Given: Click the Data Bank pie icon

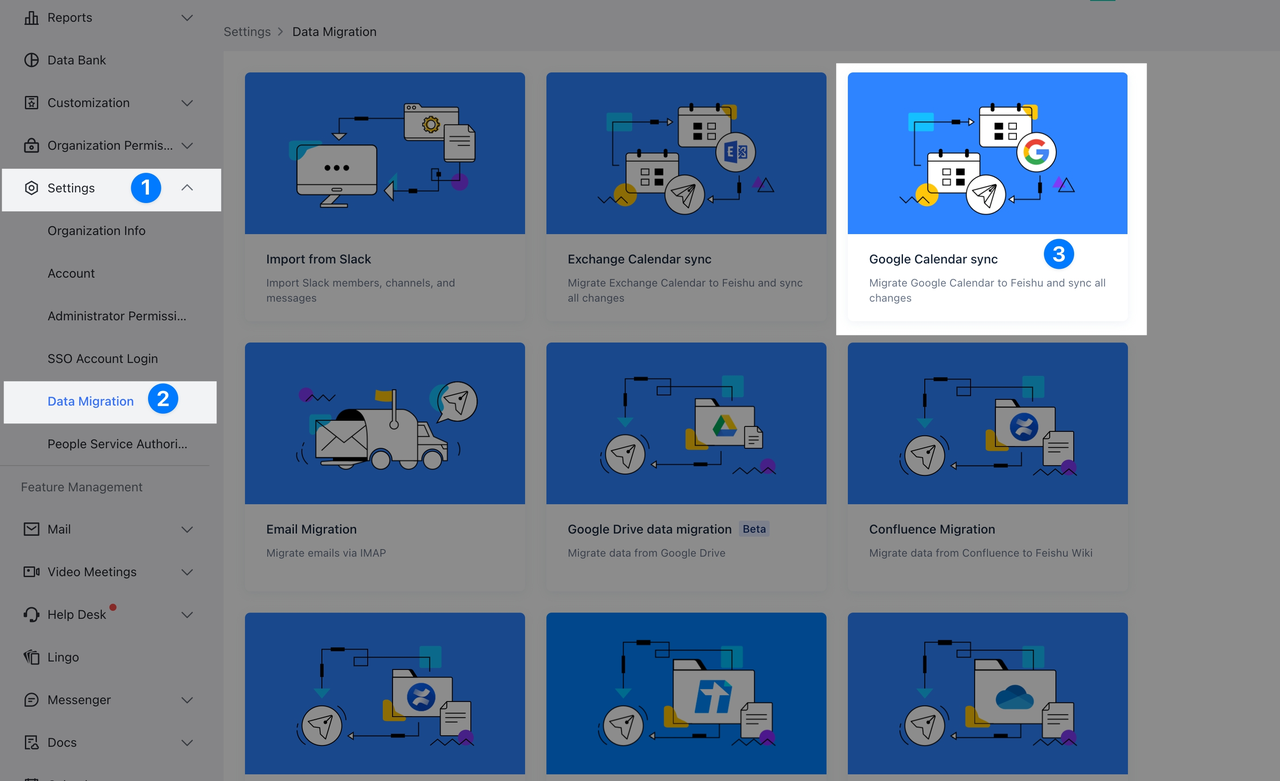Looking at the screenshot, I should point(31,60).
